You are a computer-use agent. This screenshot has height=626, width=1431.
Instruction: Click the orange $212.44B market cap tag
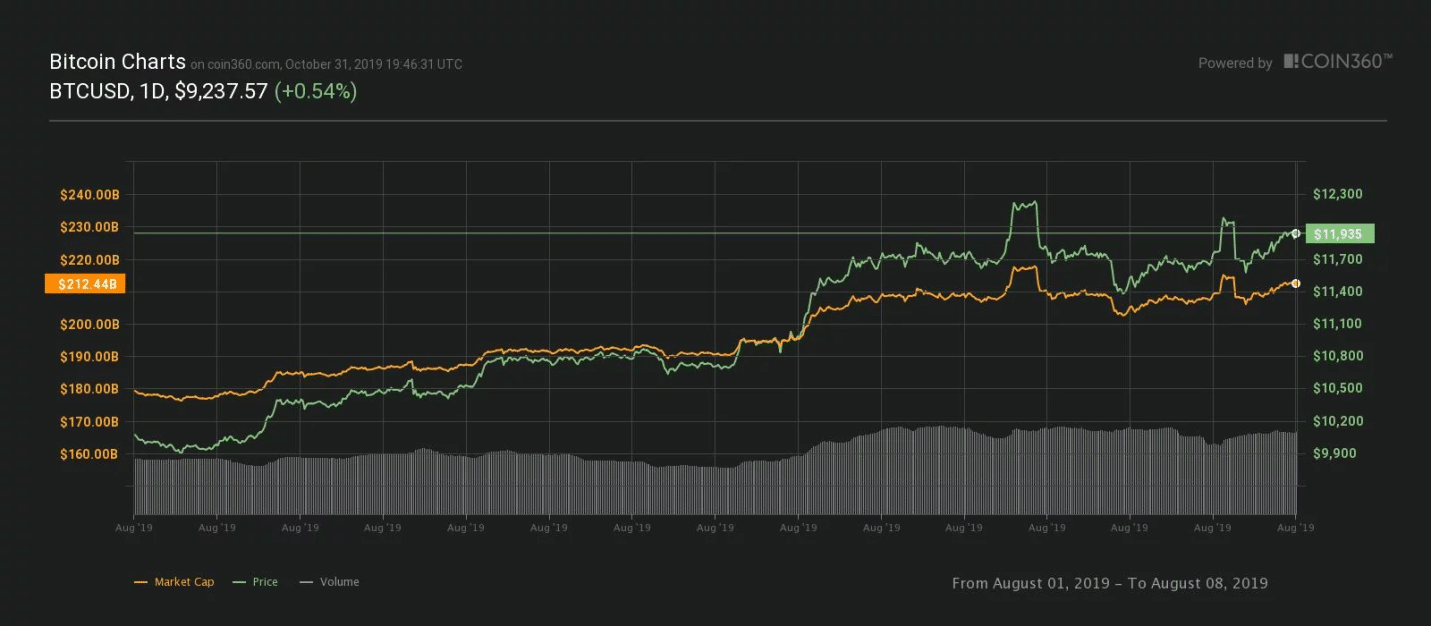85,284
